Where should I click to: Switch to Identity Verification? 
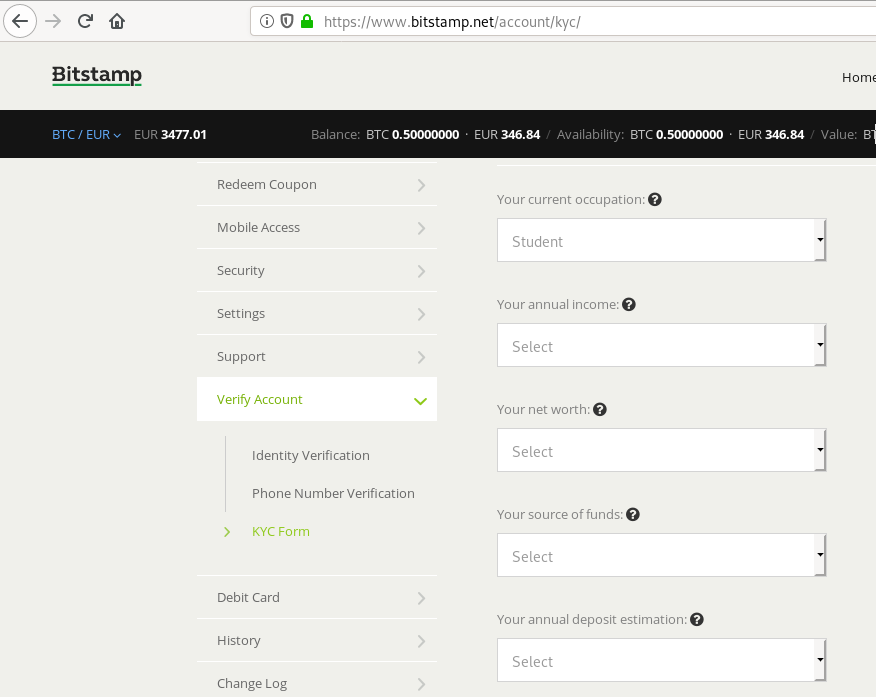click(x=310, y=455)
